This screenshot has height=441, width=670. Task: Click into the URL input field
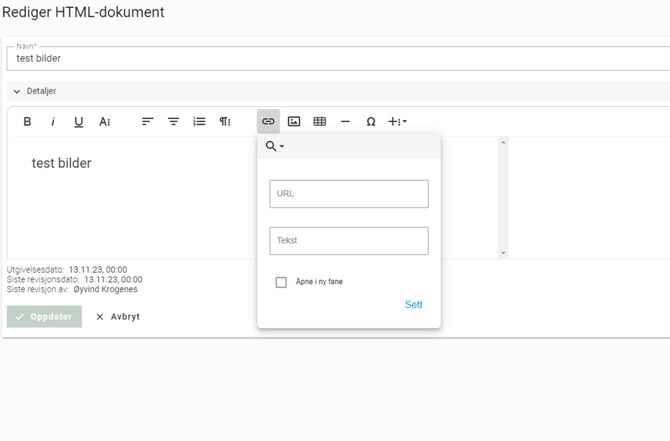(x=348, y=194)
